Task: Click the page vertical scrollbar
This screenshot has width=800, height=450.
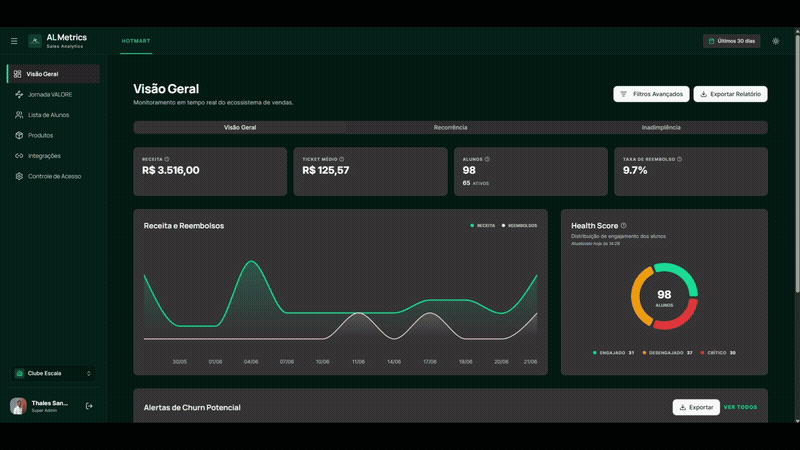Action: point(797,163)
